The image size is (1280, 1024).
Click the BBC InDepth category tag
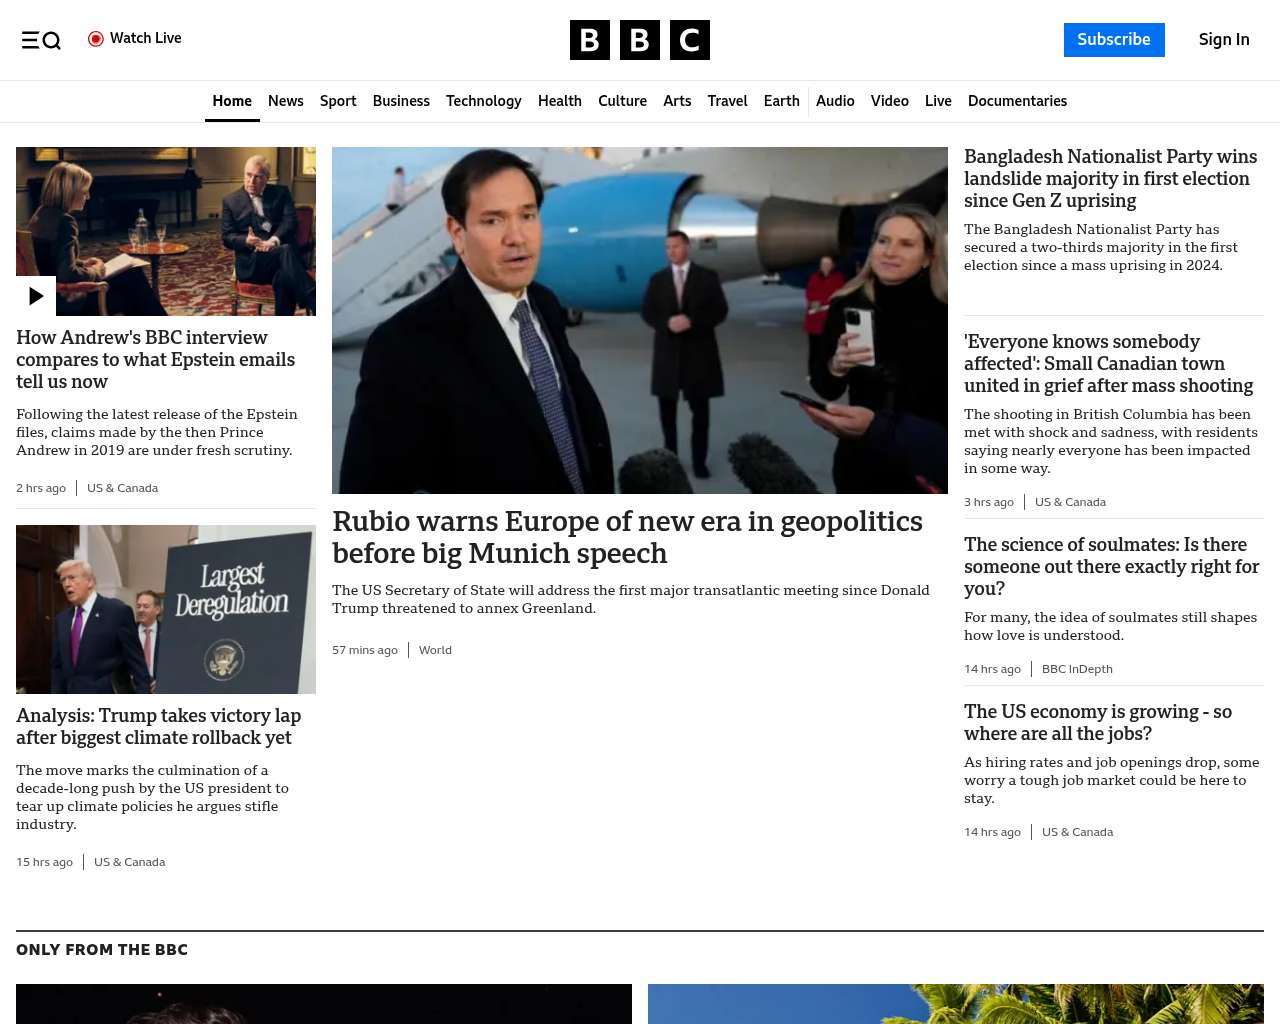(1077, 669)
